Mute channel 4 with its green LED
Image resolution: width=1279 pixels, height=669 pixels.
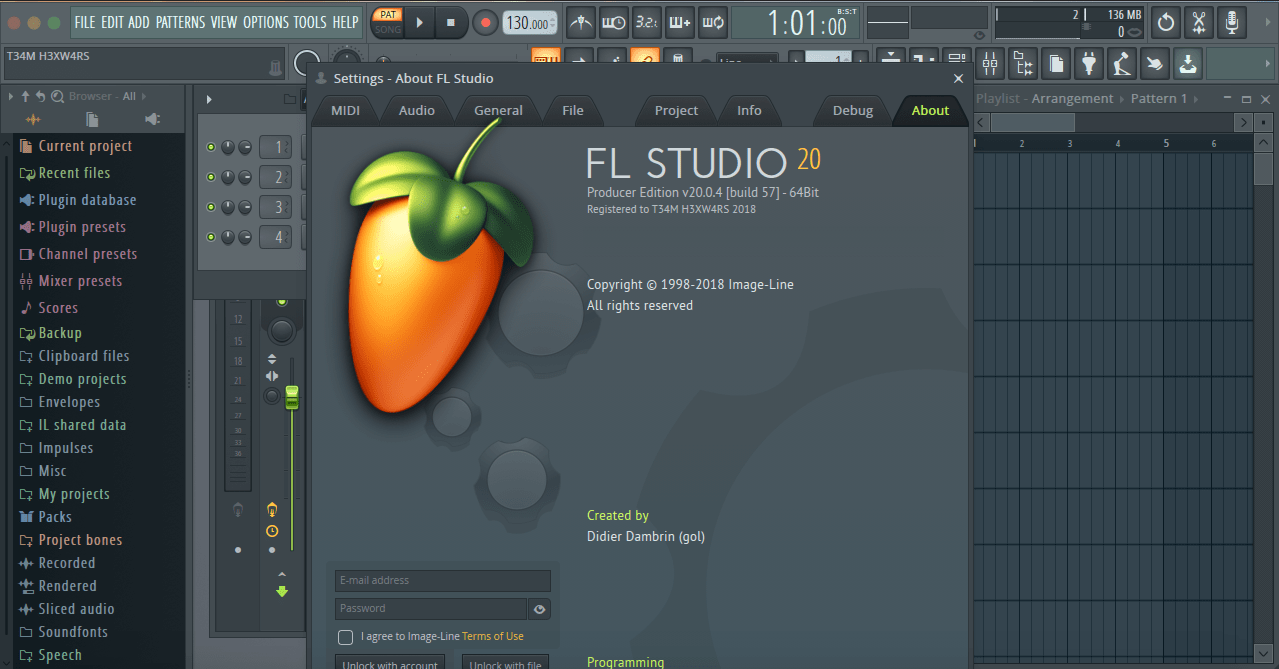211,237
